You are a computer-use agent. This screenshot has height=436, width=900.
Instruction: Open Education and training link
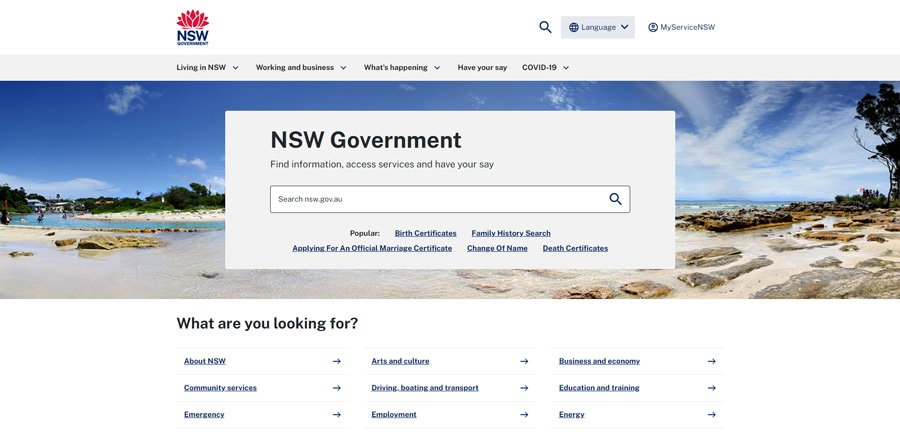(x=599, y=388)
